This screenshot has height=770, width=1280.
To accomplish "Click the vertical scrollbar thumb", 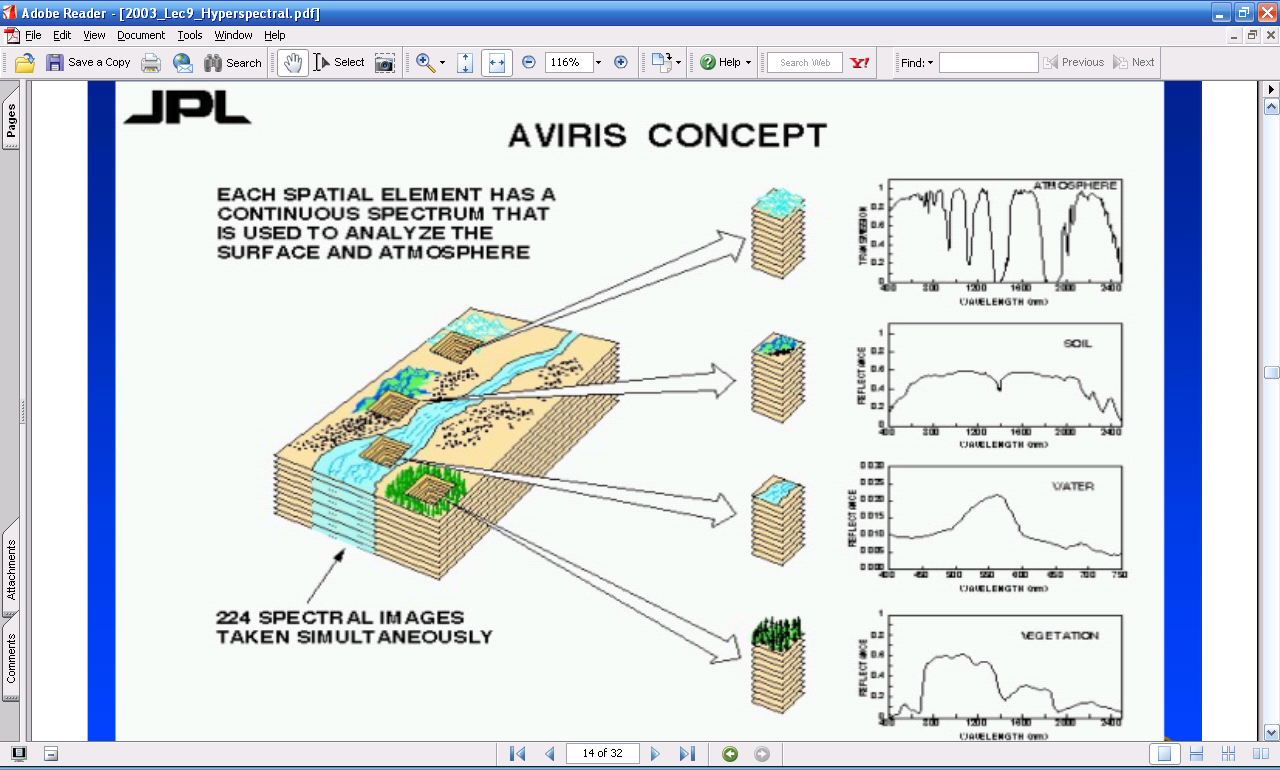I will pos(1272,373).
